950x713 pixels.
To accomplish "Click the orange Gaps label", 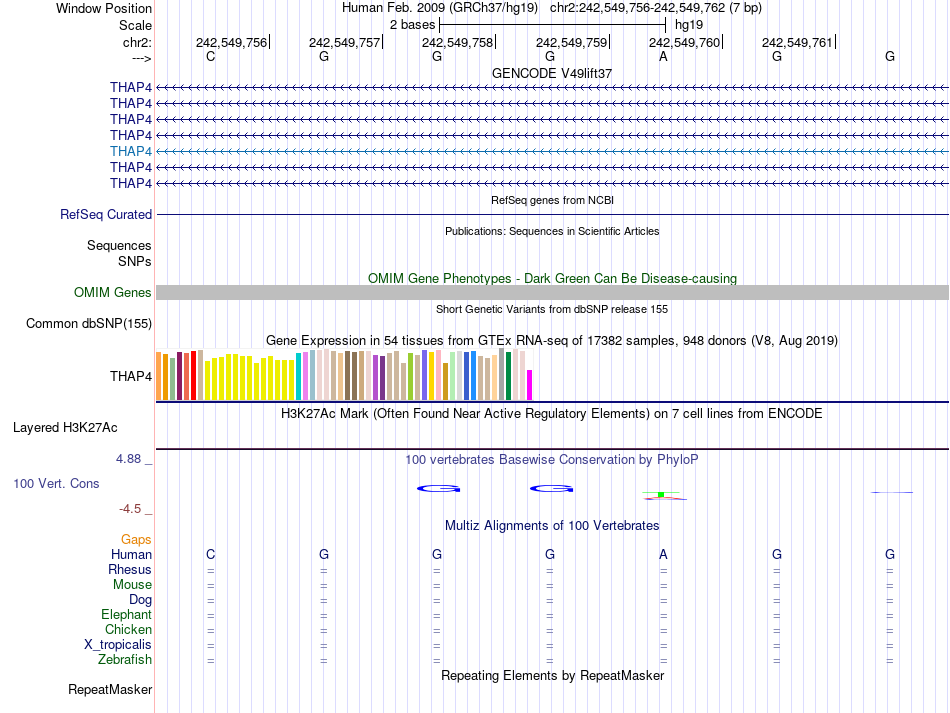I will (136, 539).
